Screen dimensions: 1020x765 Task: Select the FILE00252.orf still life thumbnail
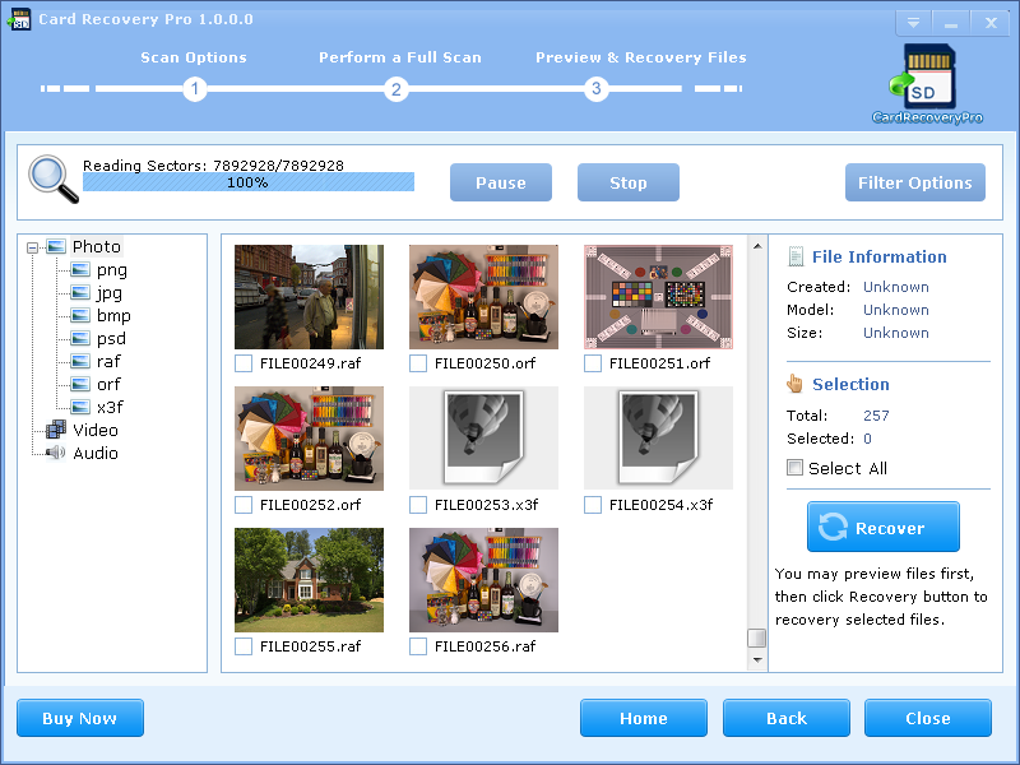[x=309, y=438]
